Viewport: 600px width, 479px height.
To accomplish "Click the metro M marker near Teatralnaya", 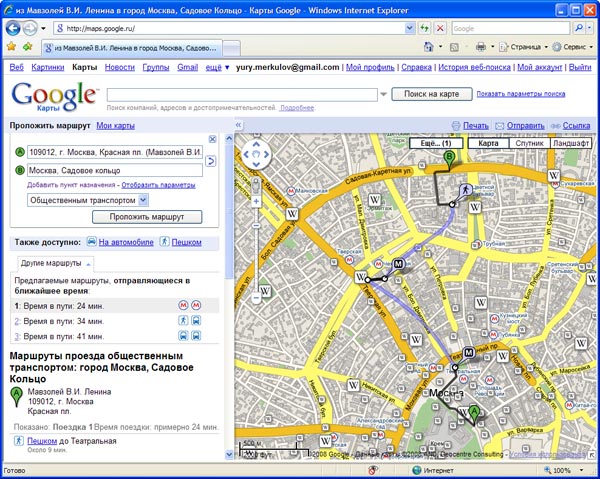I will 469,353.
